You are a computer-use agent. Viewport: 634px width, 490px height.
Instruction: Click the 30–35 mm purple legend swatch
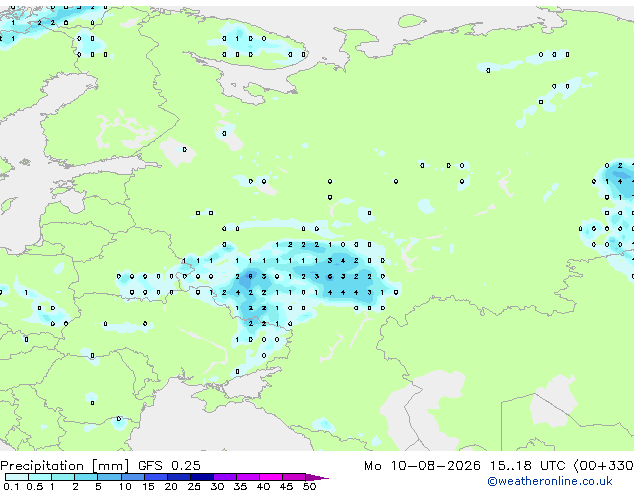224,477
